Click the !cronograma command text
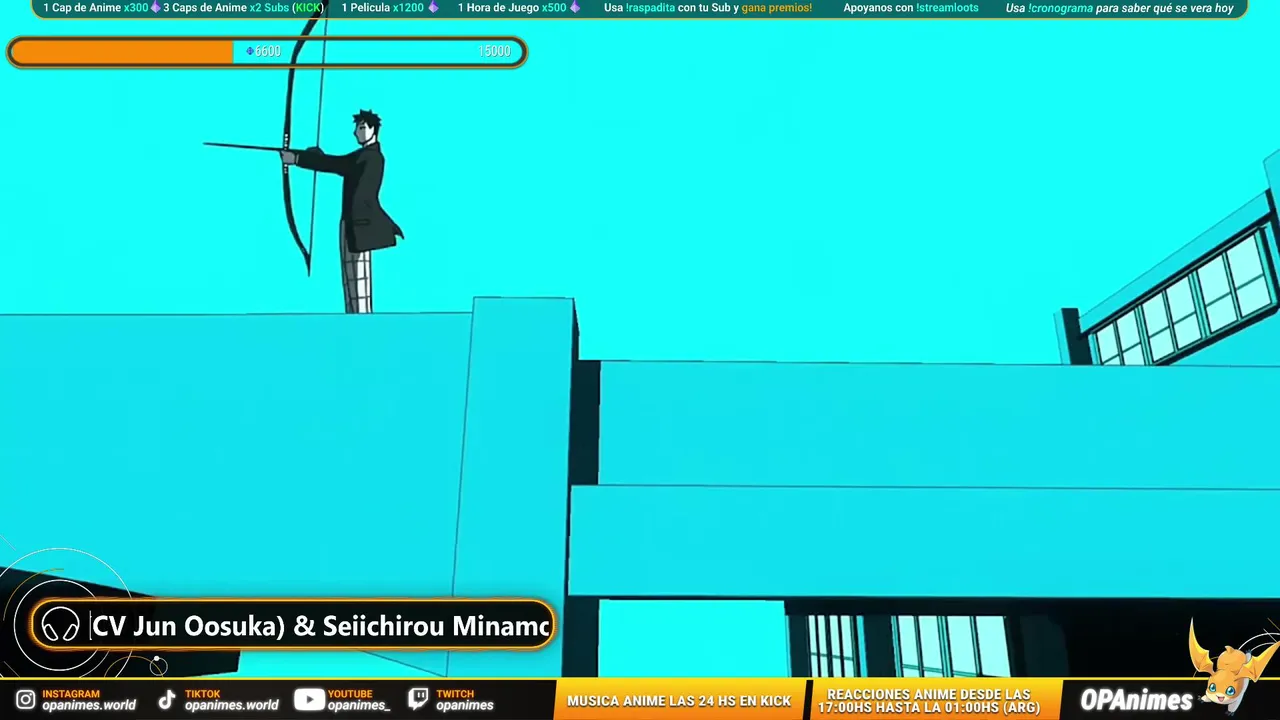1280x720 pixels. point(1060,8)
